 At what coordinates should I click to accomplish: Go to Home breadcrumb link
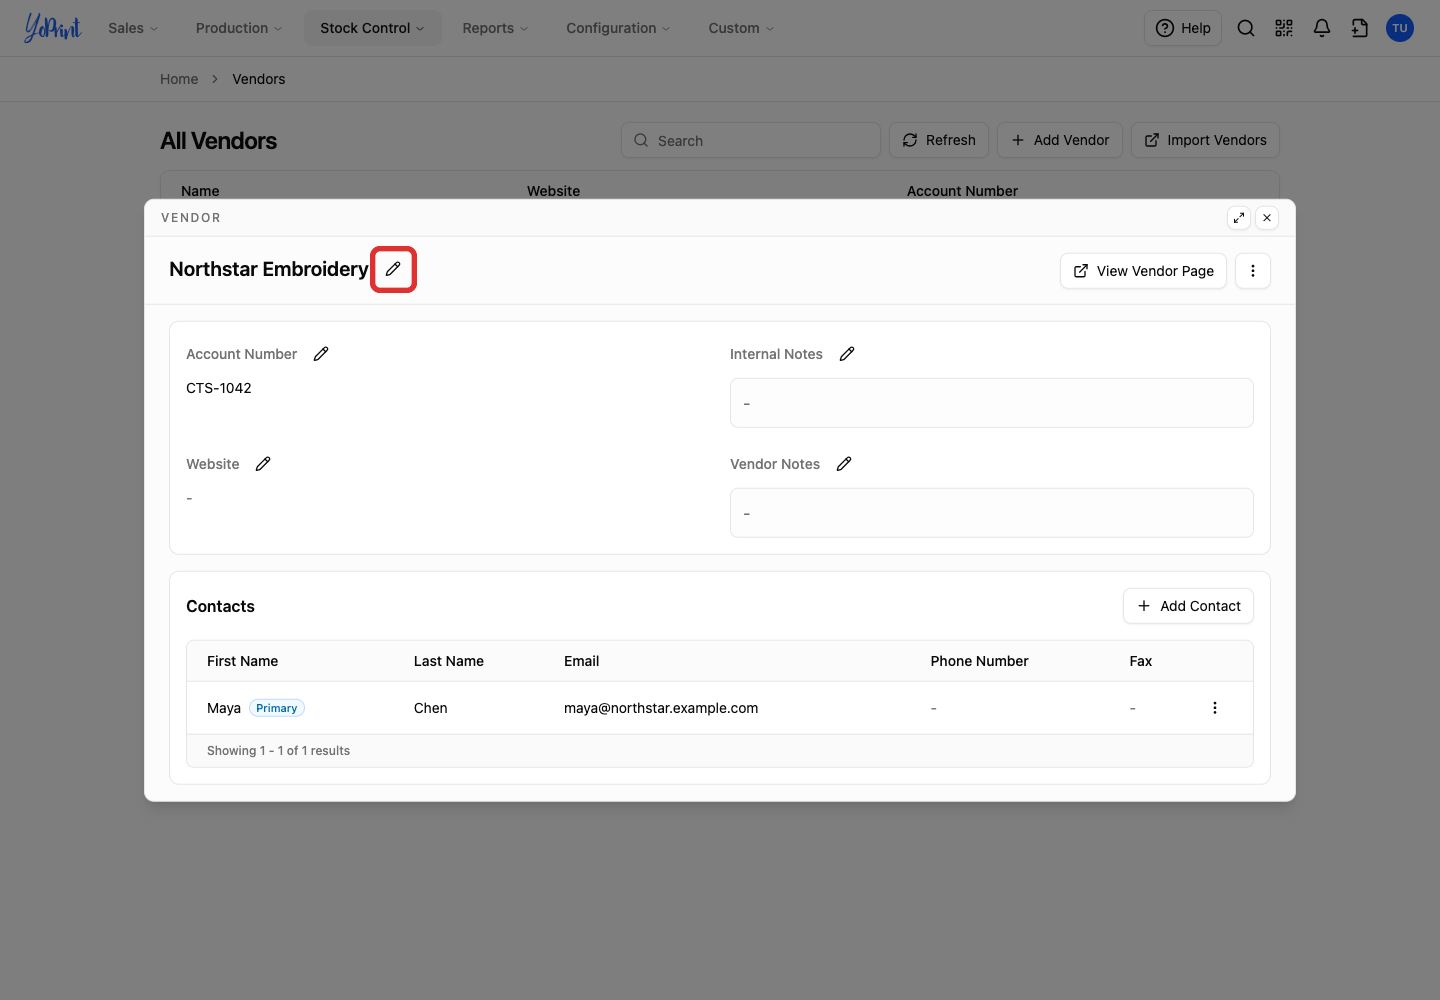(179, 79)
